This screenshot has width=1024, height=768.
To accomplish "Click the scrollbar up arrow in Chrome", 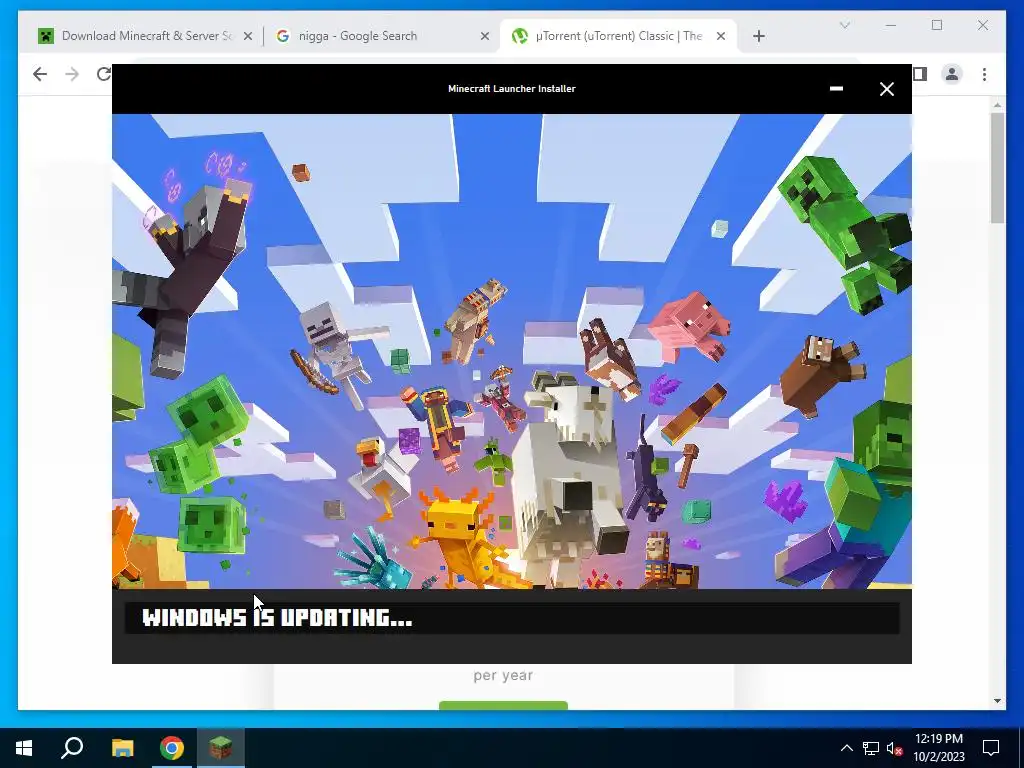I will coord(997,104).
